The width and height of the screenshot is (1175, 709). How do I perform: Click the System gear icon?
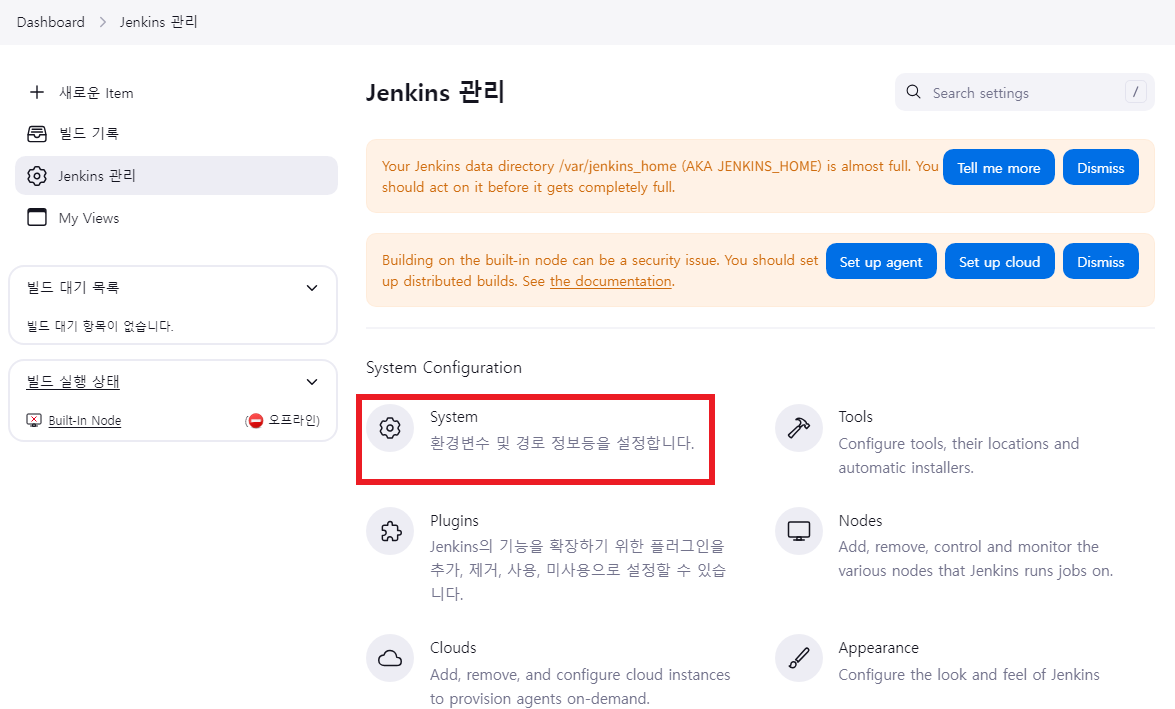[x=390, y=428]
